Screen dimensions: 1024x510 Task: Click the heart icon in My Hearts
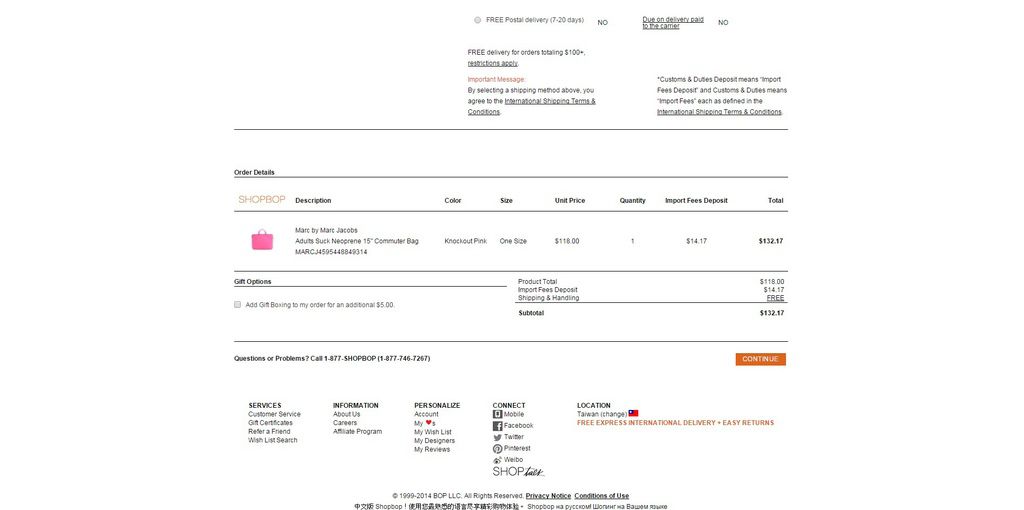tap(428, 422)
